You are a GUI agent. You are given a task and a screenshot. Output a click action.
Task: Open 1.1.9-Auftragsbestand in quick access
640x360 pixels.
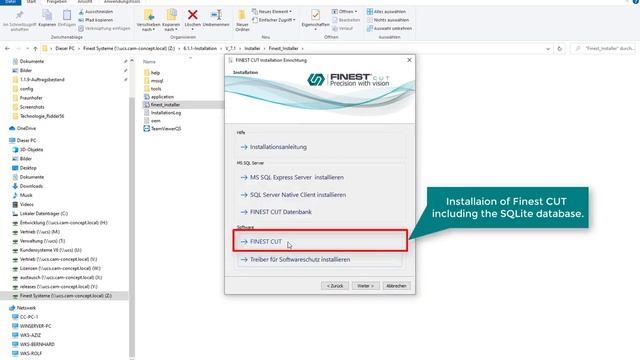click(38, 80)
